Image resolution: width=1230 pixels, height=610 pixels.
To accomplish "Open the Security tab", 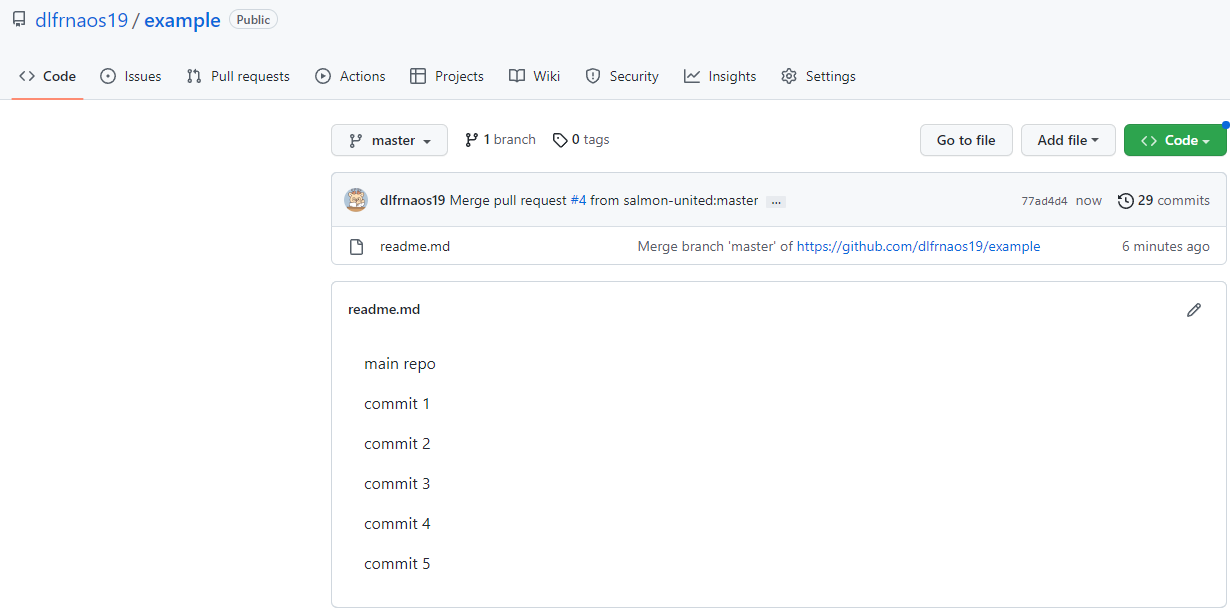I will click(622, 76).
